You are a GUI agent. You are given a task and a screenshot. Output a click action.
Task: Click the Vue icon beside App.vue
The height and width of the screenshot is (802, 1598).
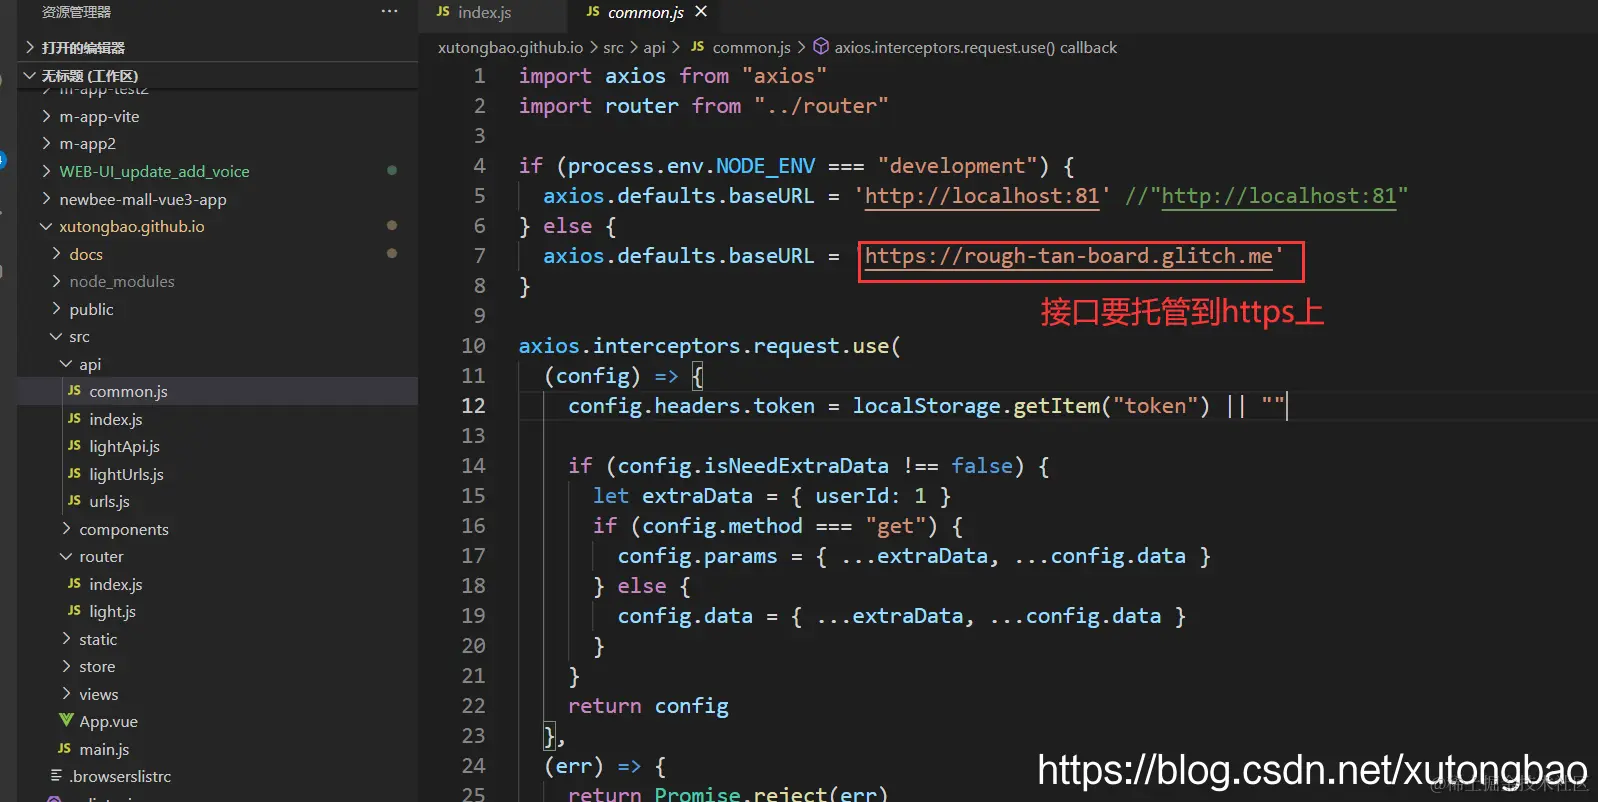tap(66, 721)
